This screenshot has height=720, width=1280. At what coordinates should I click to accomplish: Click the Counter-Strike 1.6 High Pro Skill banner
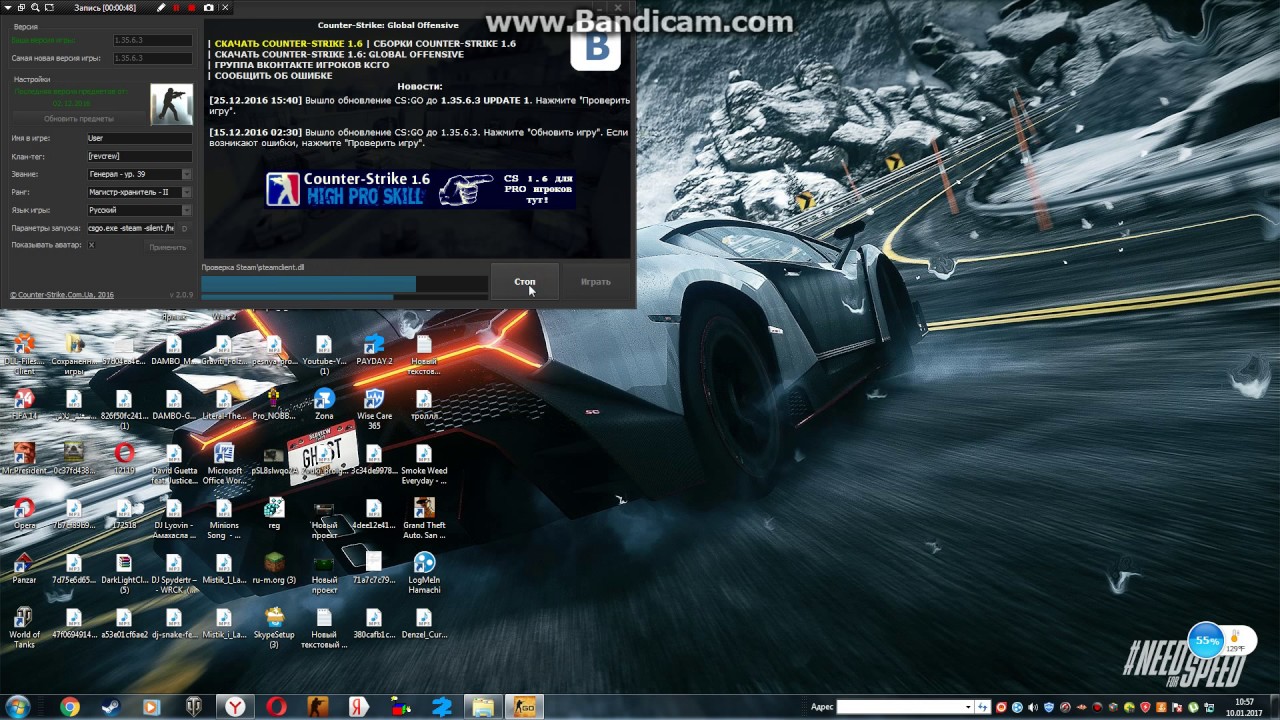click(x=420, y=189)
